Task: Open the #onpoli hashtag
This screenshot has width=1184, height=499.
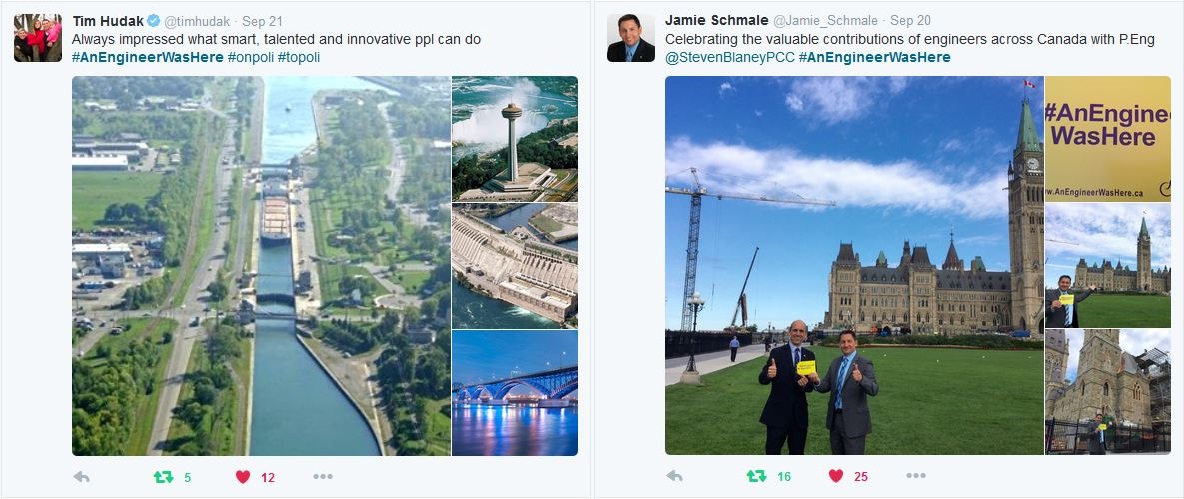Action: click(250, 57)
